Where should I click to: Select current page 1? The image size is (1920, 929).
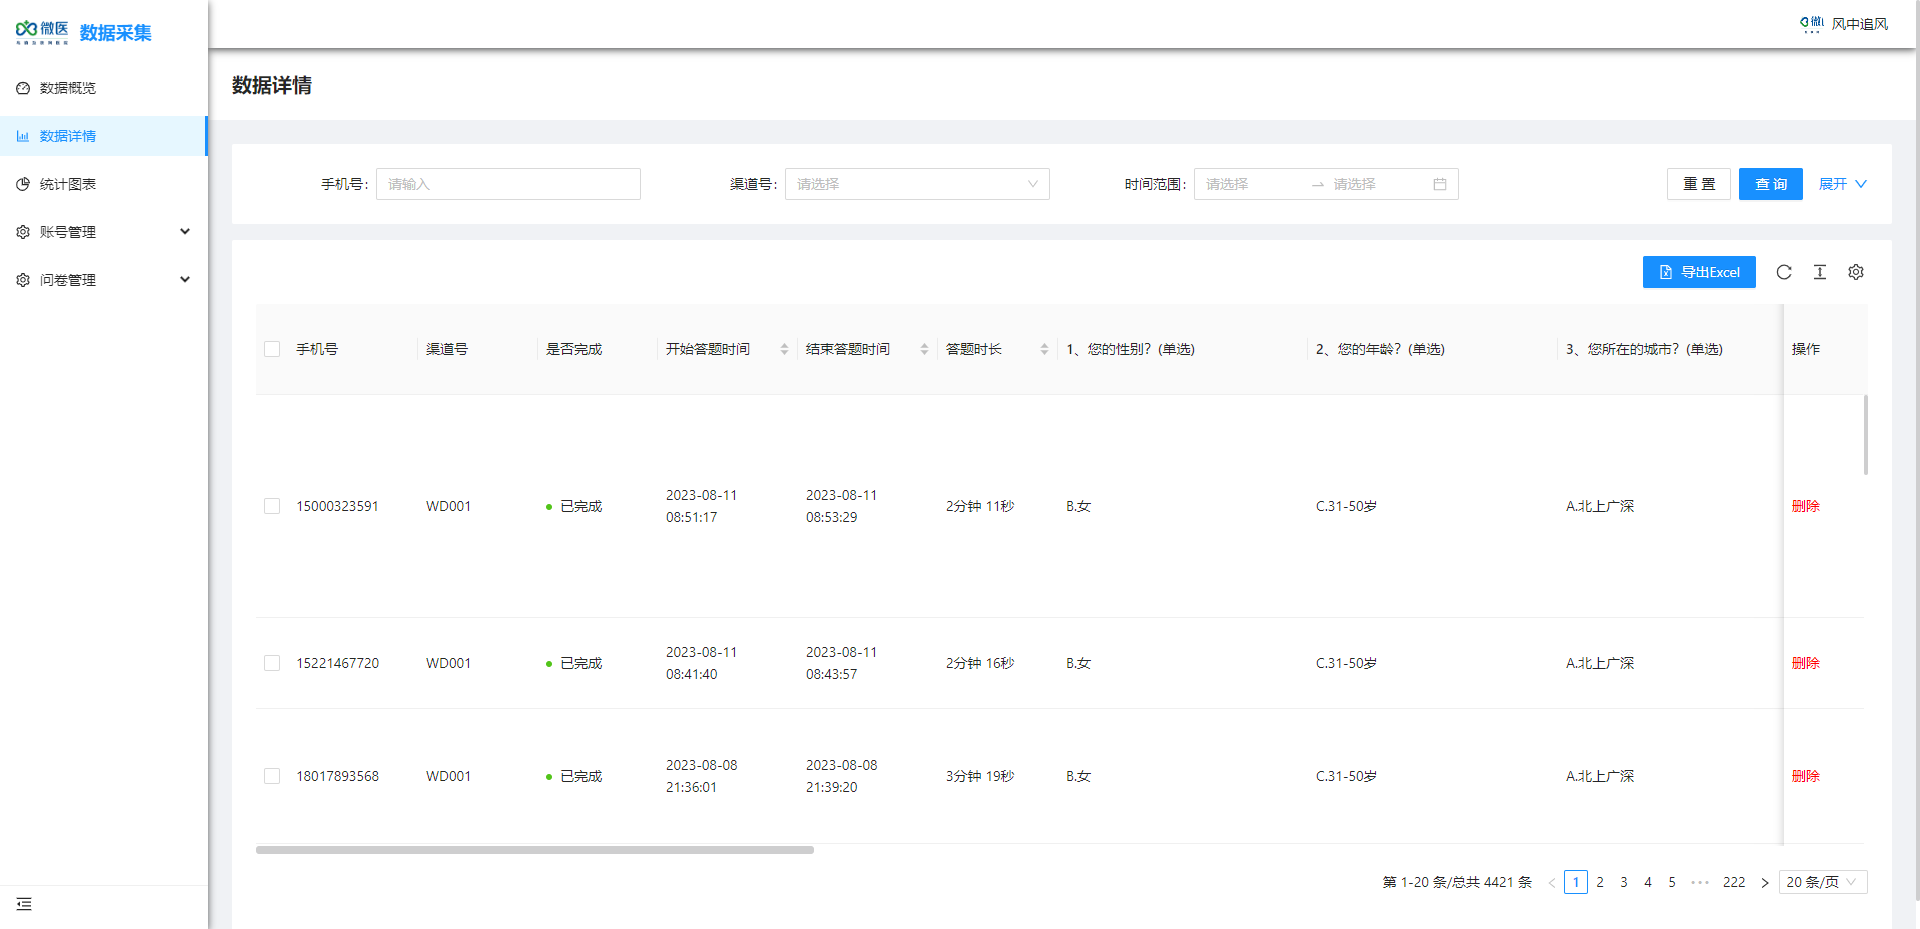(x=1576, y=882)
